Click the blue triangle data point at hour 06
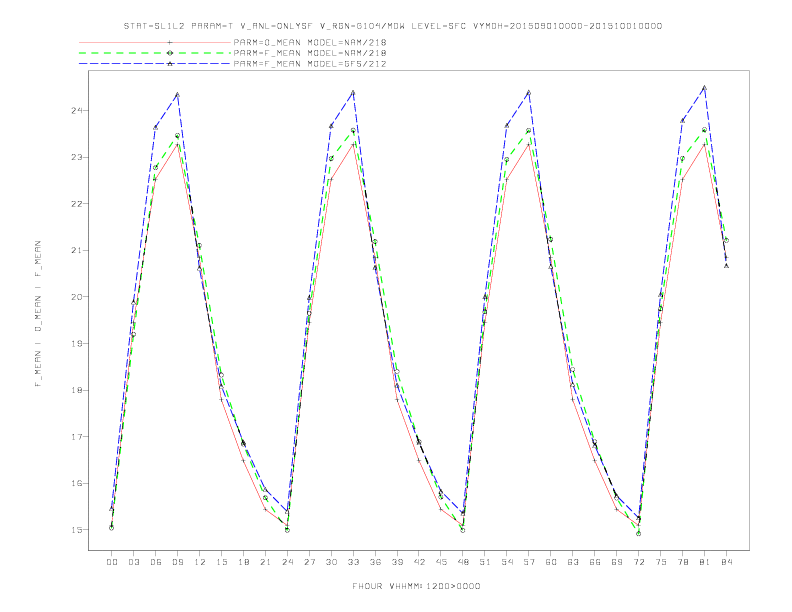This screenshot has height=612, width=792. [156, 127]
